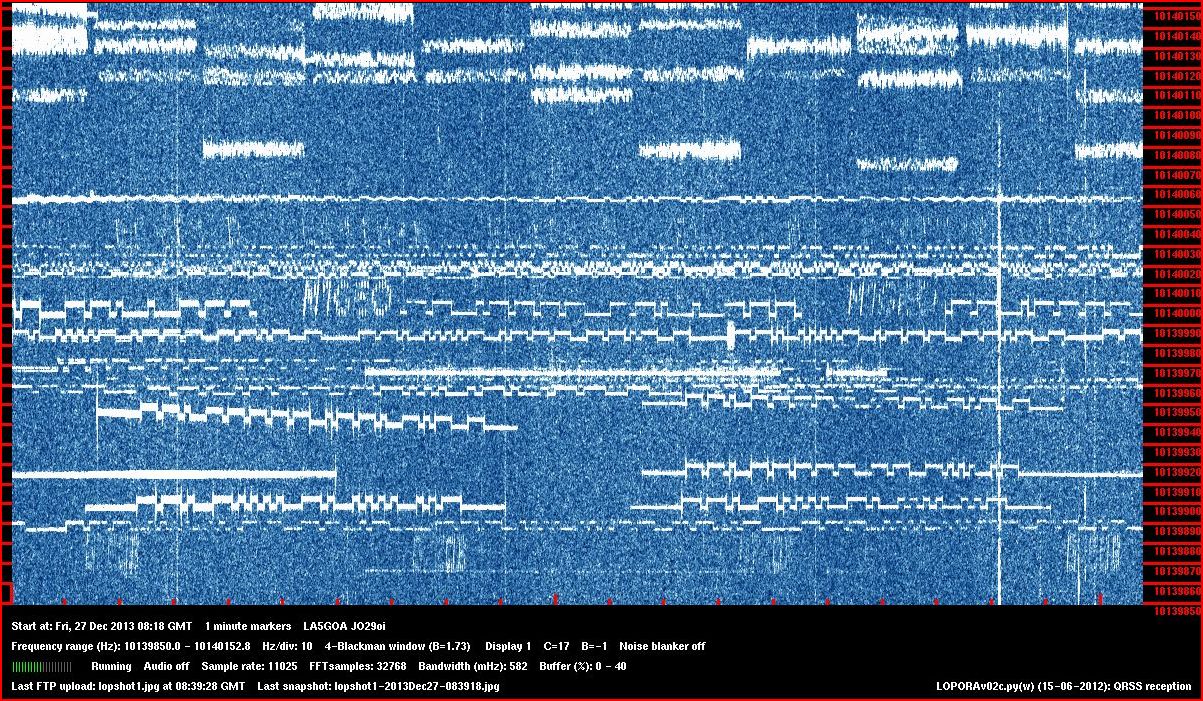
Task: Select the Hz/div: 10 setting
Action: coord(287,646)
